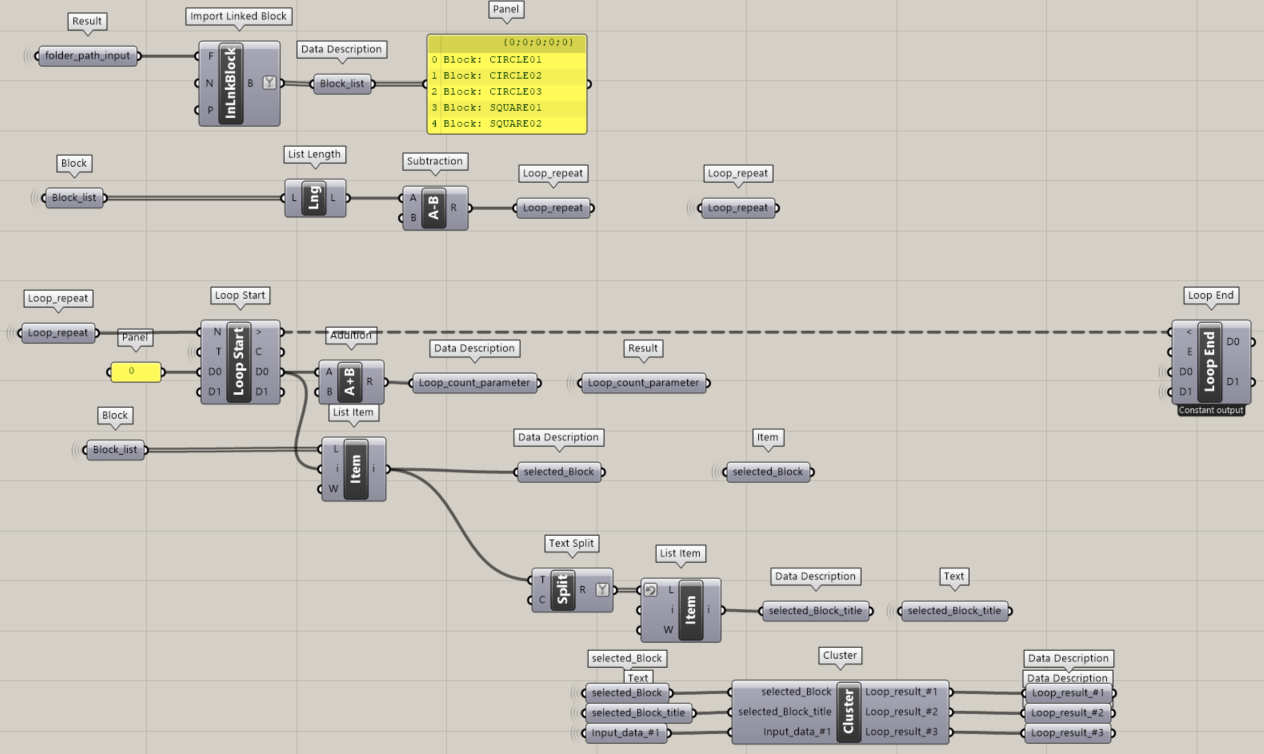Select the Loop Start component

pyautogui.click(x=238, y=361)
